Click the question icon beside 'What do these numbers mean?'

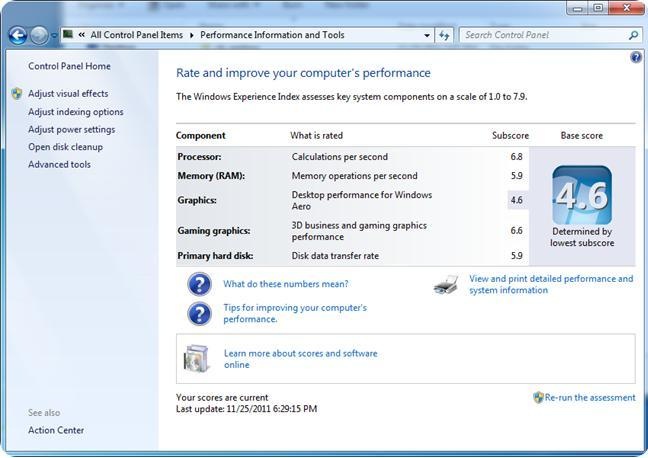coord(200,284)
